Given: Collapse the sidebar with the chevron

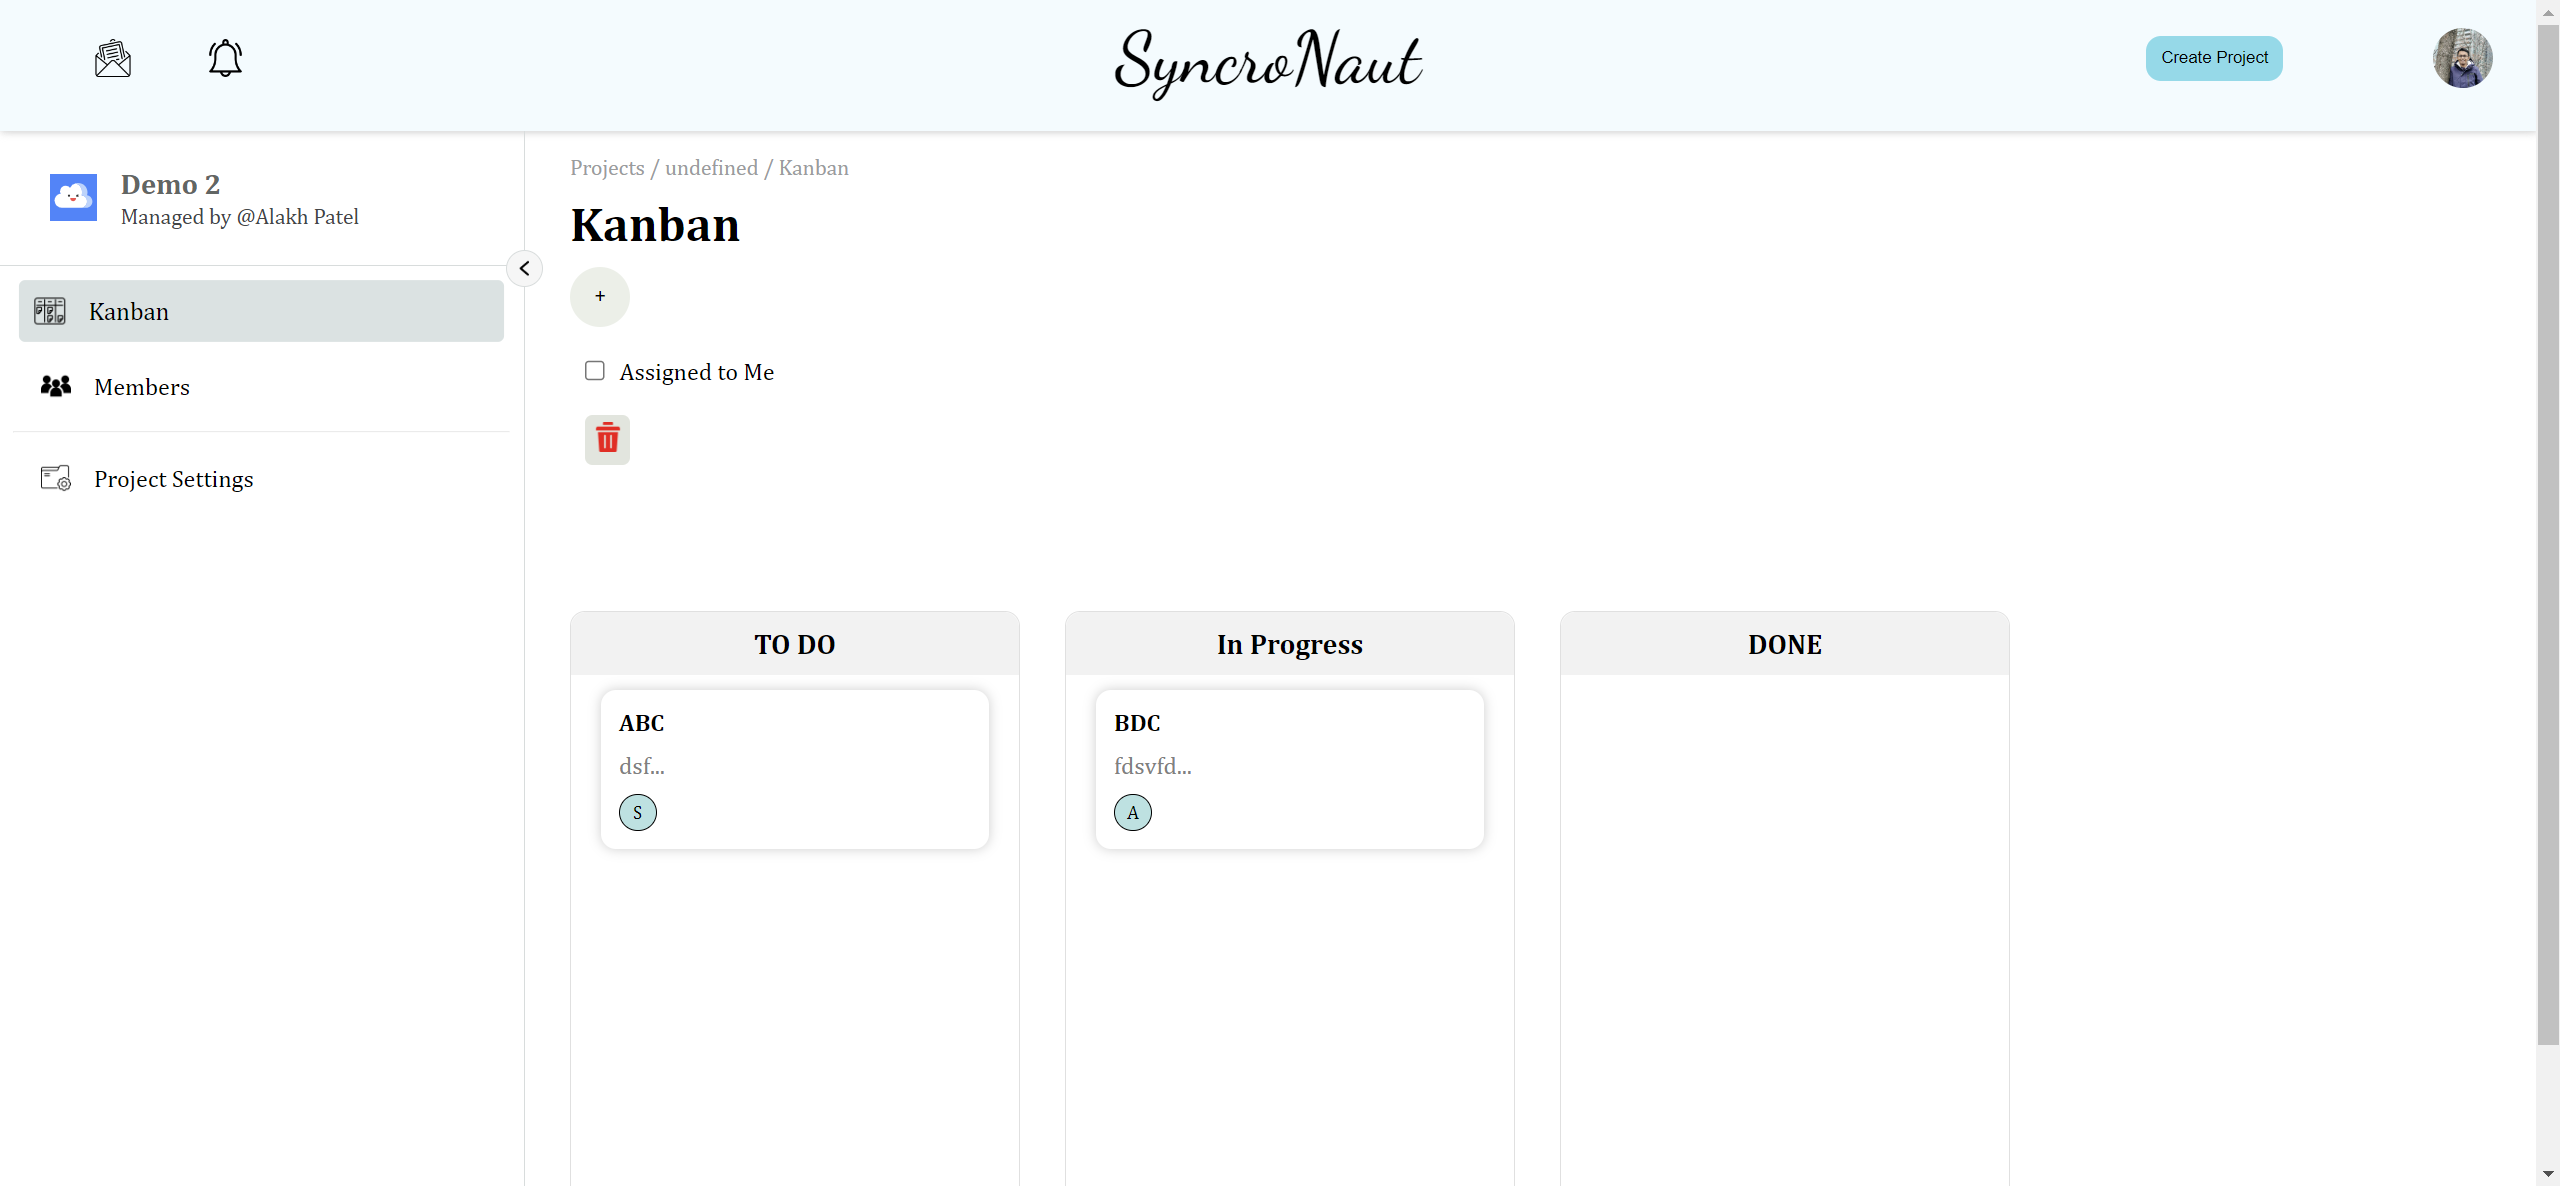Looking at the screenshot, I should pyautogui.click(x=524, y=268).
